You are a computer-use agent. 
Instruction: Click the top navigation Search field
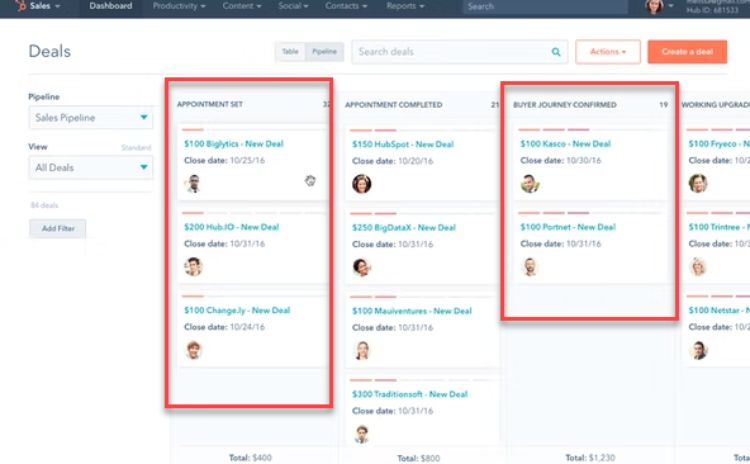(x=545, y=7)
